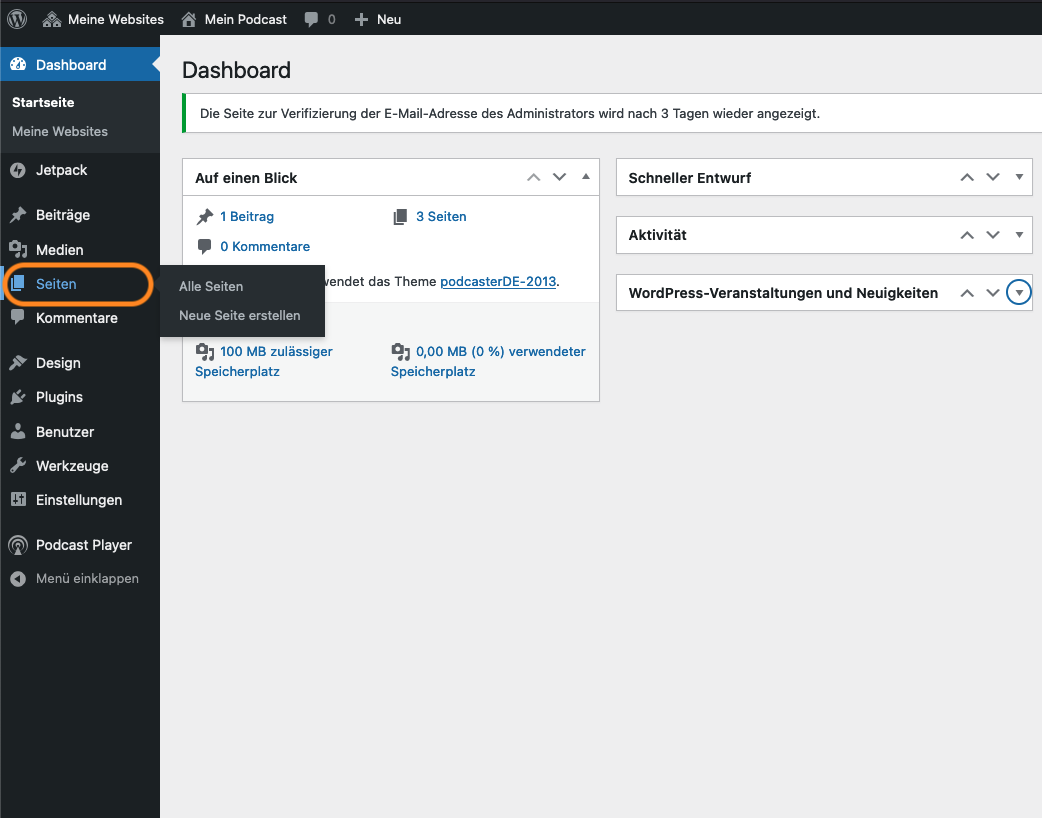1042x818 pixels.
Task: Click the Kommentare bubble icon in sidebar
Action: coord(18,317)
